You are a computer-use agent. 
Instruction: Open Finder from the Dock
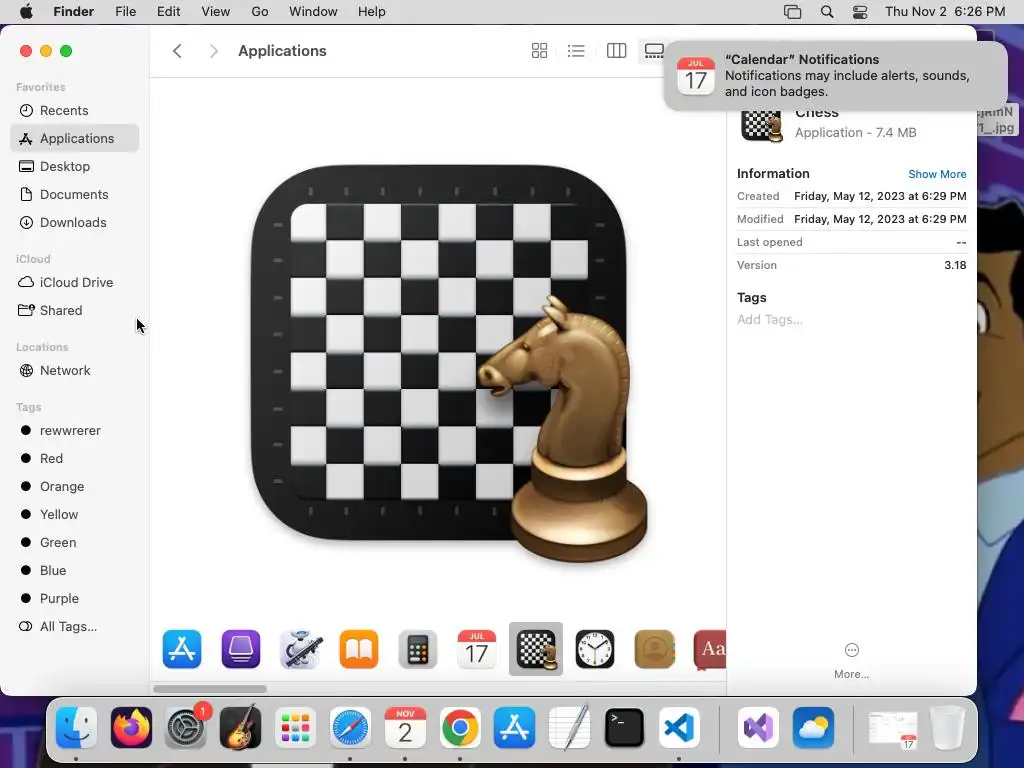coord(76,728)
